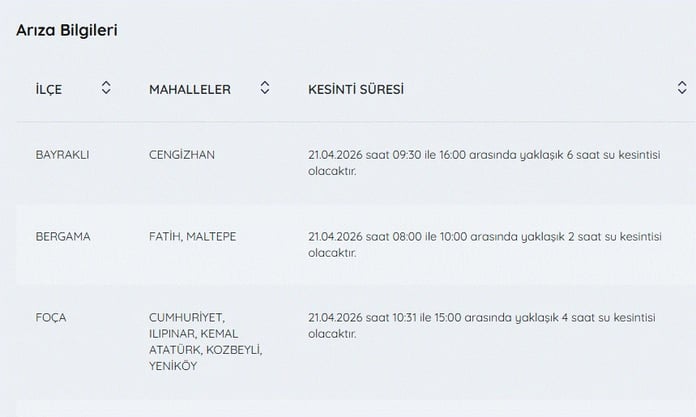Viewport: 696px width, 417px height.
Task: Click the Arıza Bilgileri heading
Action: click(x=67, y=30)
